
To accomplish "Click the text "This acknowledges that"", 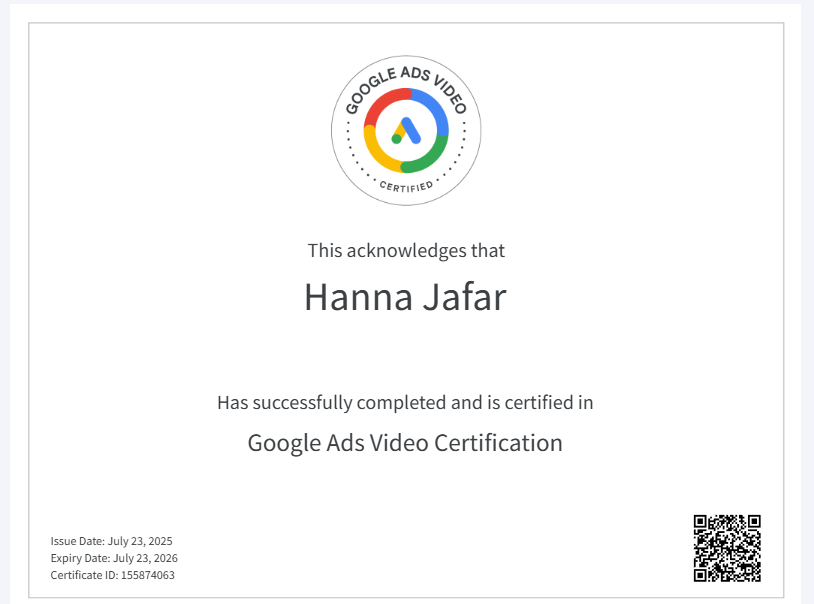I will (406, 251).
